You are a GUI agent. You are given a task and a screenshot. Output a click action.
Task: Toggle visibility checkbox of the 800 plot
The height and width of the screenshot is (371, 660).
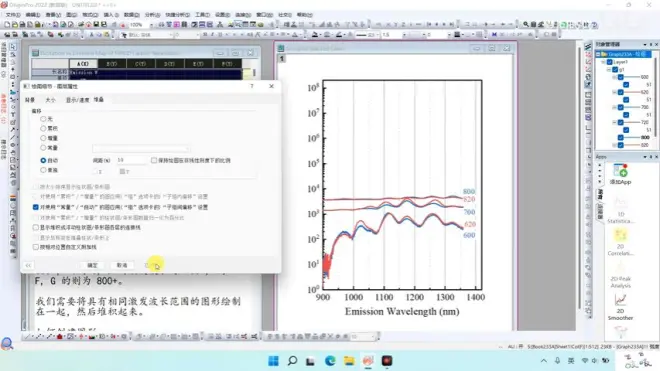pyautogui.click(x=620, y=137)
